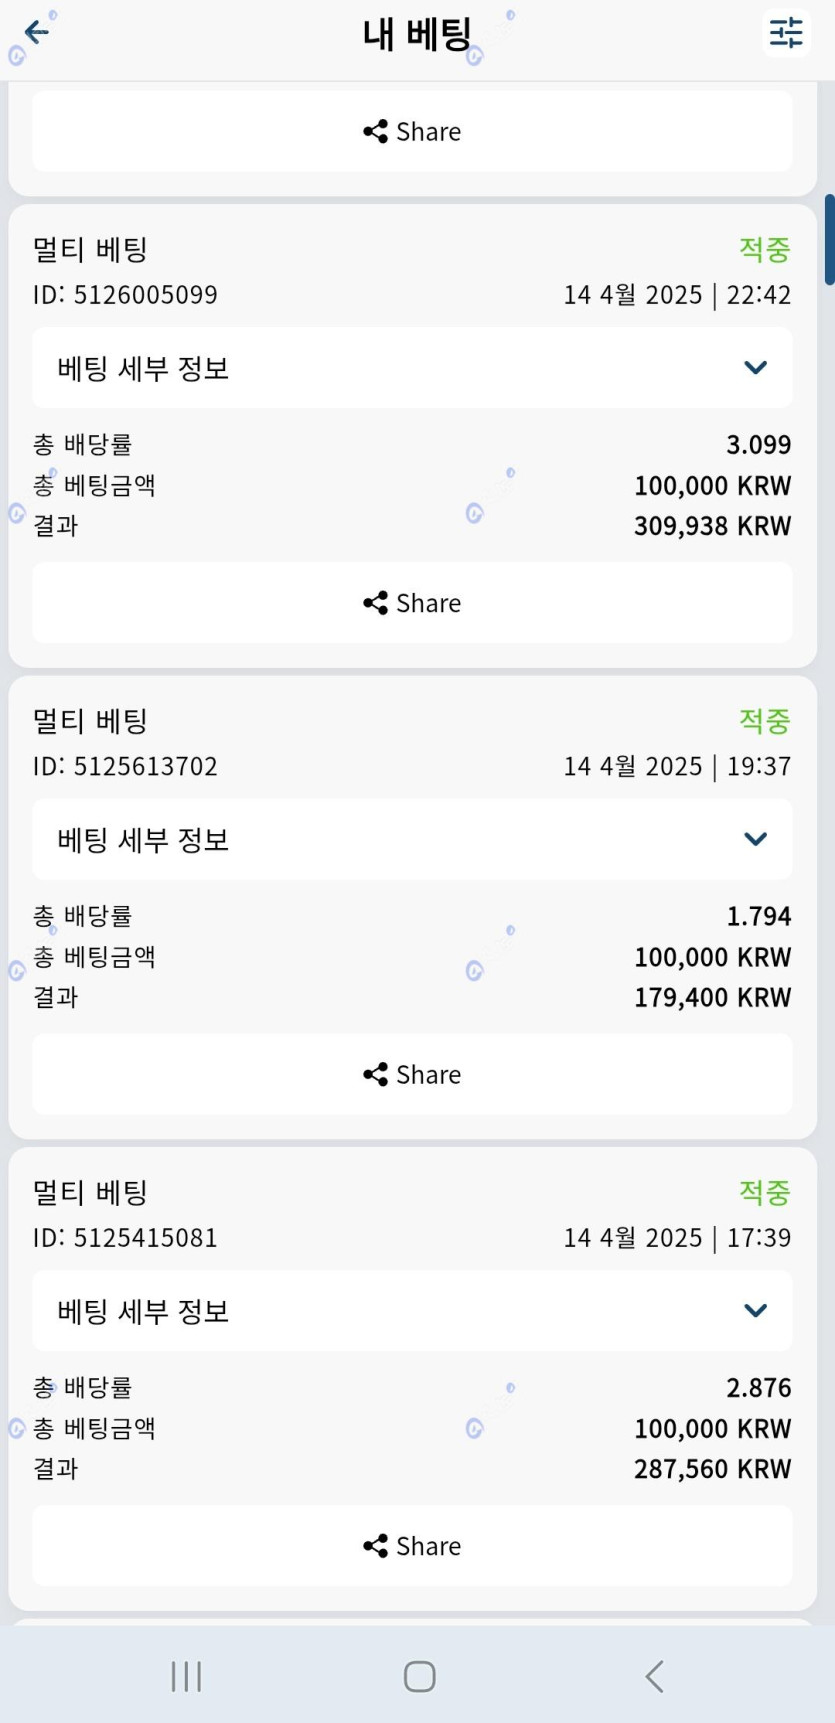835x1723 pixels.
Task: Tap share icon on bet 5125415081
Action: (x=376, y=1546)
